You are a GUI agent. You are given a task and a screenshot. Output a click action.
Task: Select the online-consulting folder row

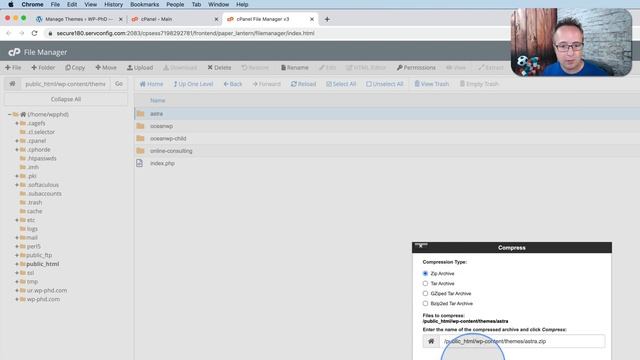[x=387, y=151]
